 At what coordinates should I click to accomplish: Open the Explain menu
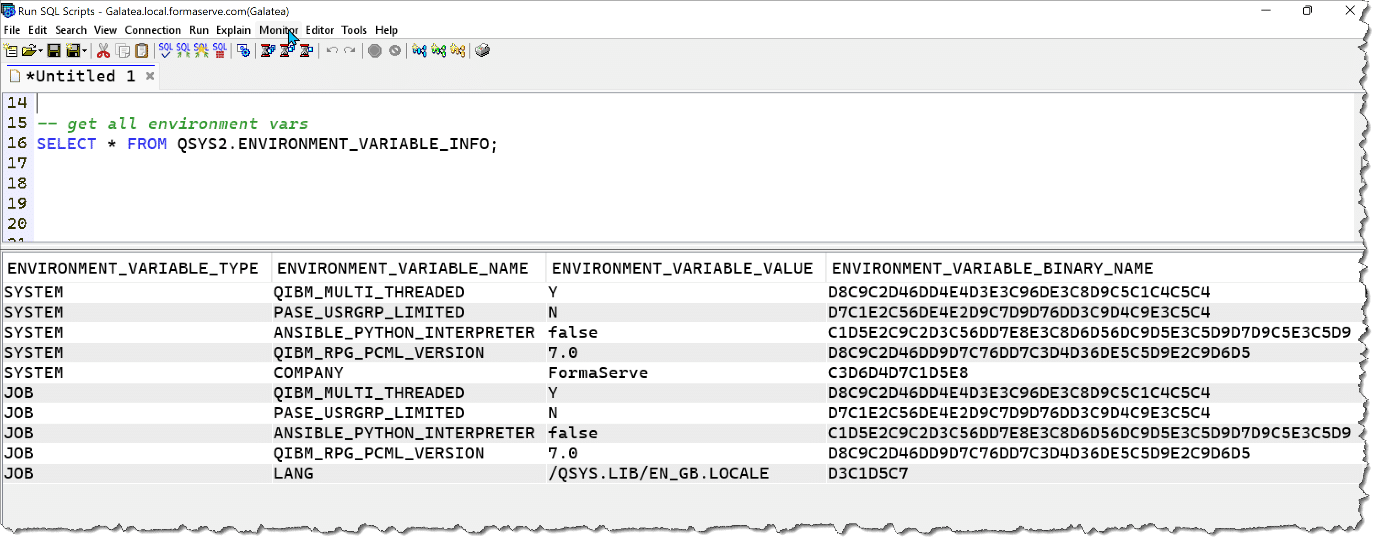(233, 30)
